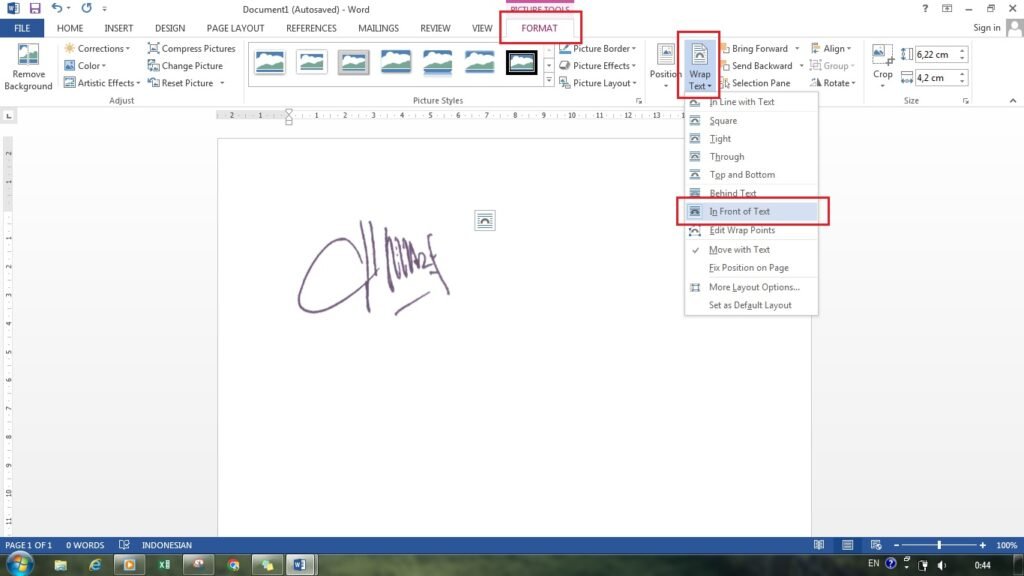Toggle the Move with Text option
This screenshot has width=1024, height=576.
tap(739, 250)
